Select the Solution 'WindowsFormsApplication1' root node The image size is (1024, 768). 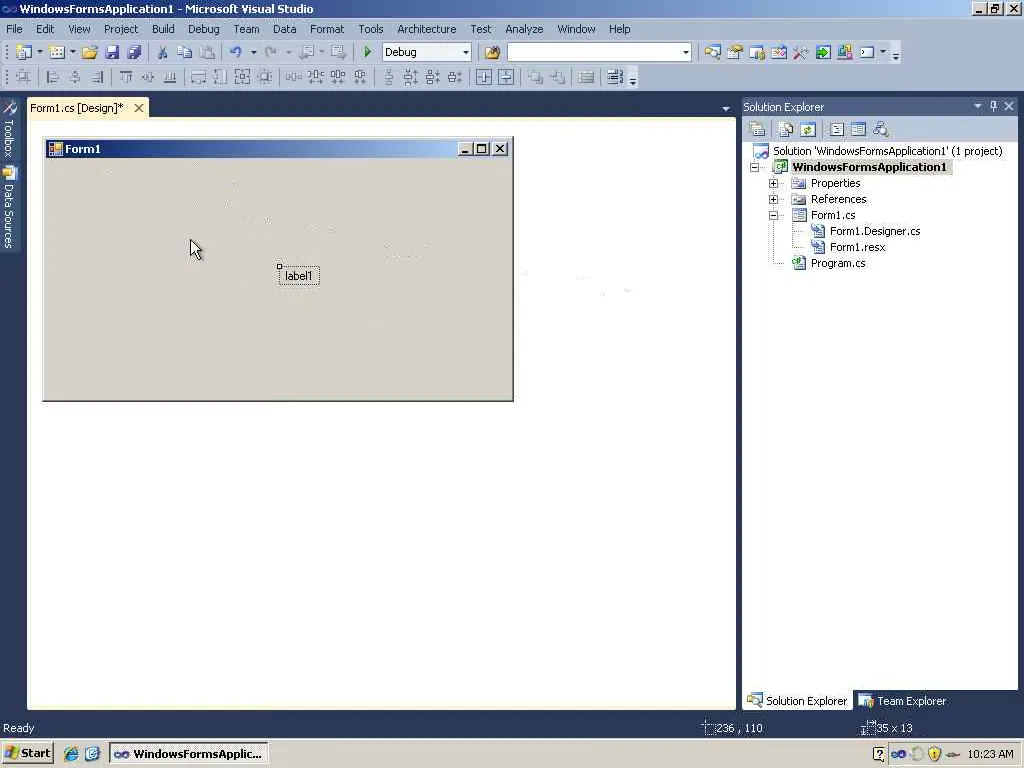888,151
